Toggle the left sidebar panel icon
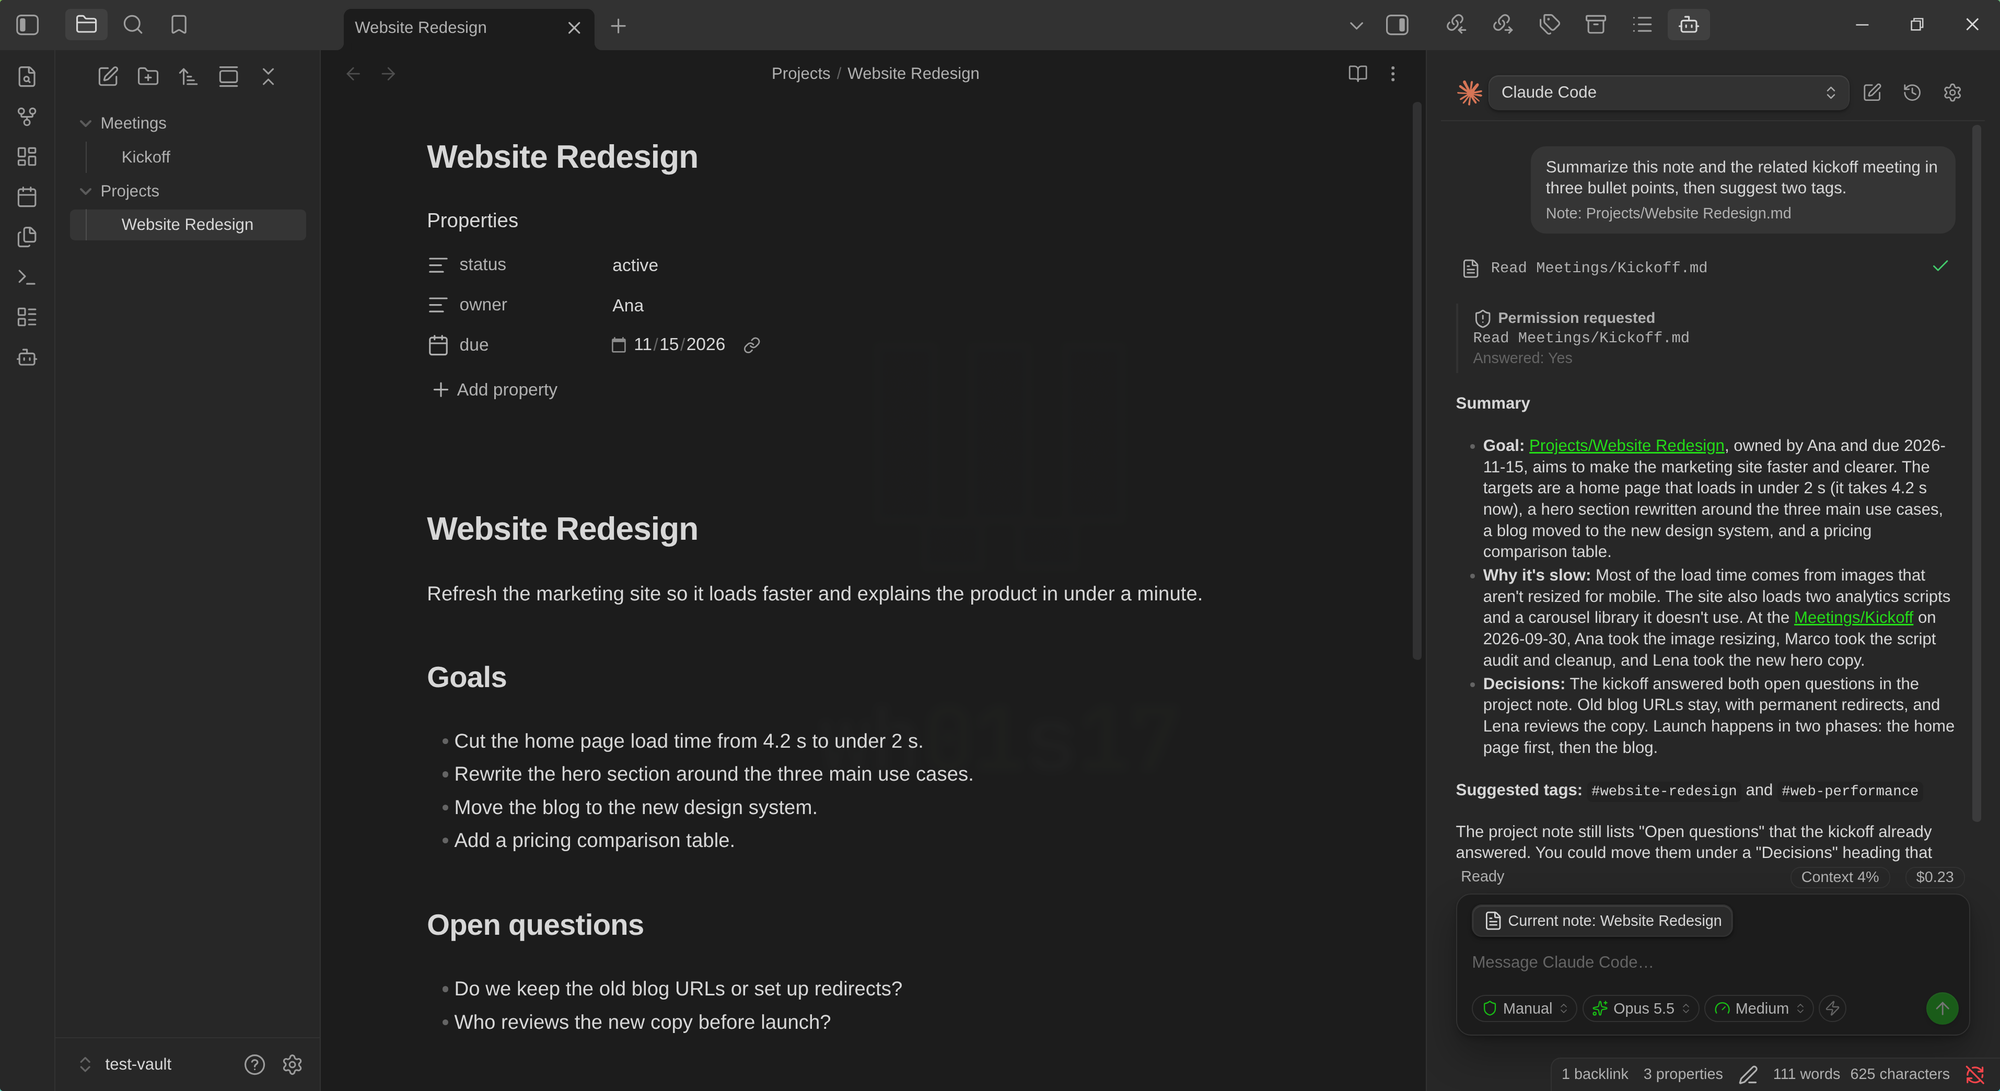Screen dimensions: 2000x1091 28,25
